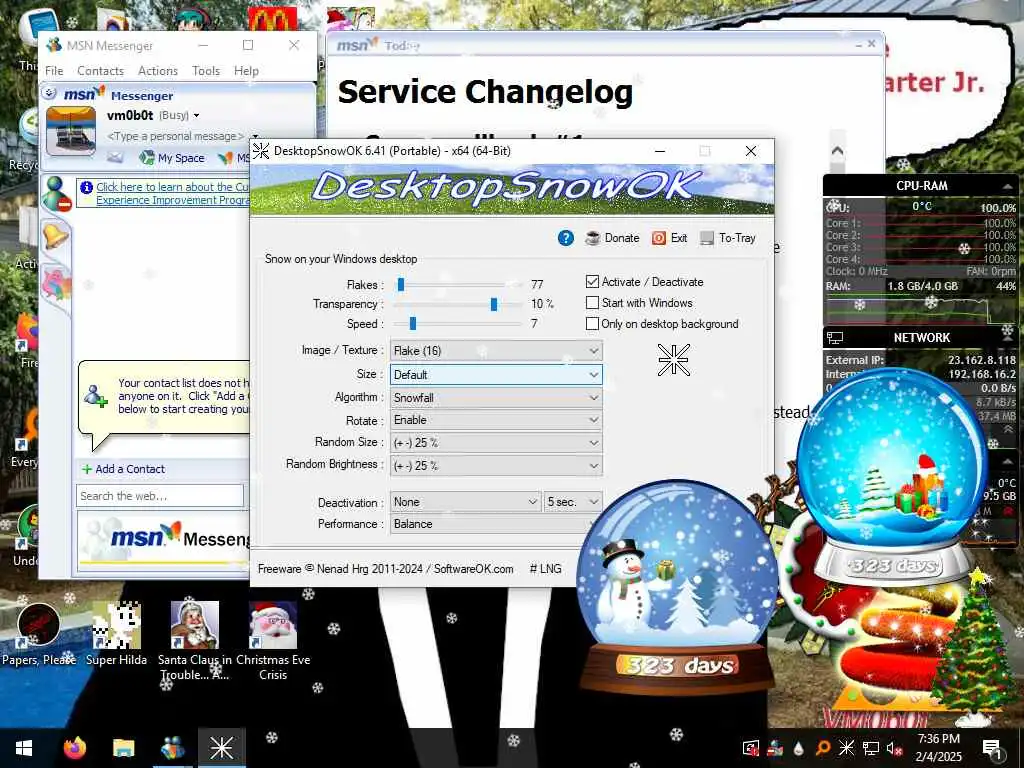The height and width of the screenshot is (768, 1024).
Task: Open Help menu in MSN Messenger
Action: coord(246,71)
